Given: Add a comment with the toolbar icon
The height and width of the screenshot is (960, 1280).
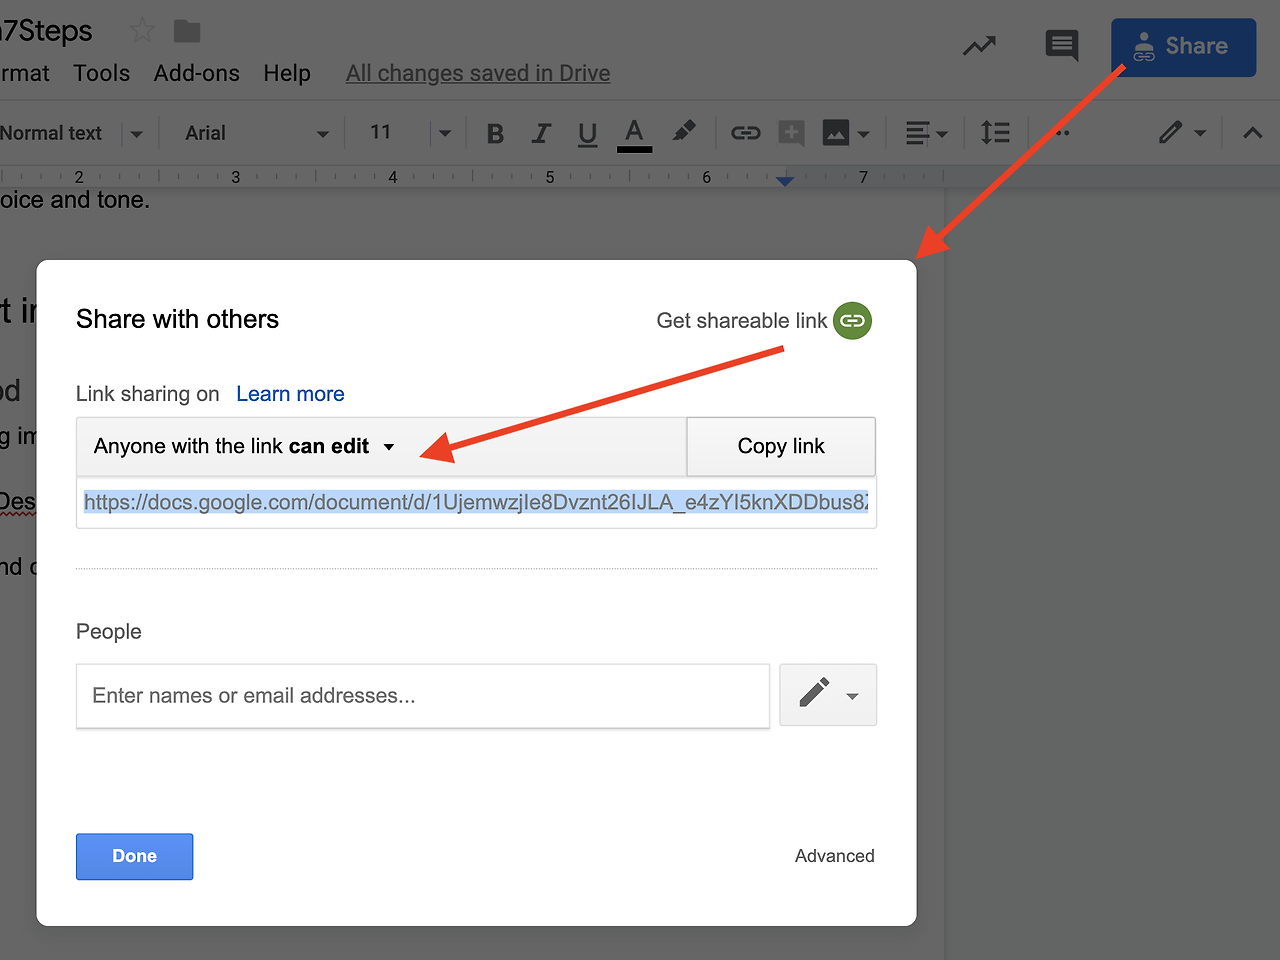Looking at the screenshot, I should pyautogui.click(x=791, y=132).
